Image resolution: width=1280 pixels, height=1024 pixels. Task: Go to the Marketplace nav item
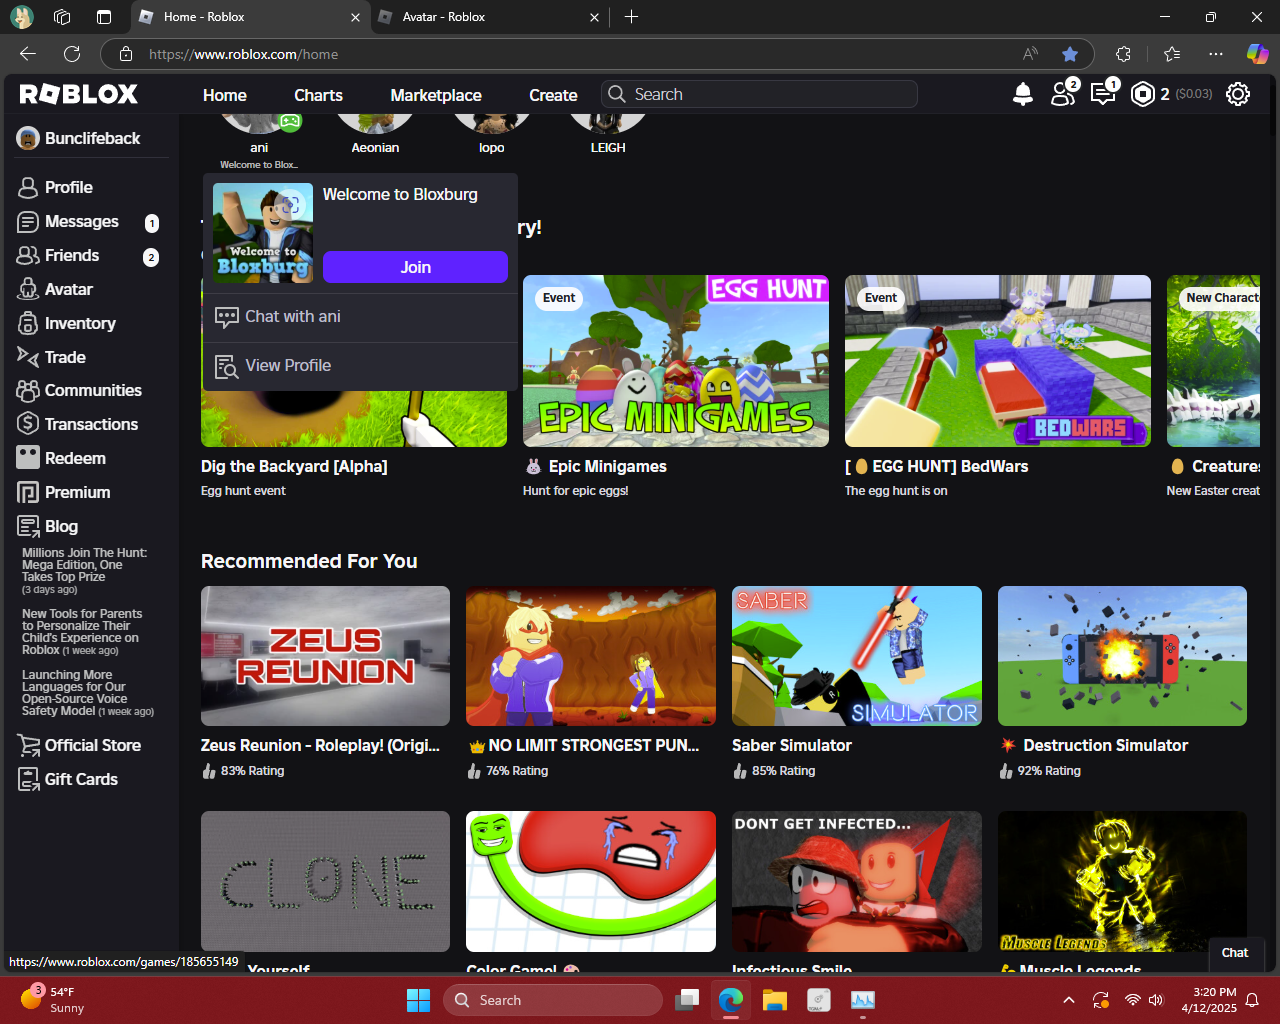point(436,95)
